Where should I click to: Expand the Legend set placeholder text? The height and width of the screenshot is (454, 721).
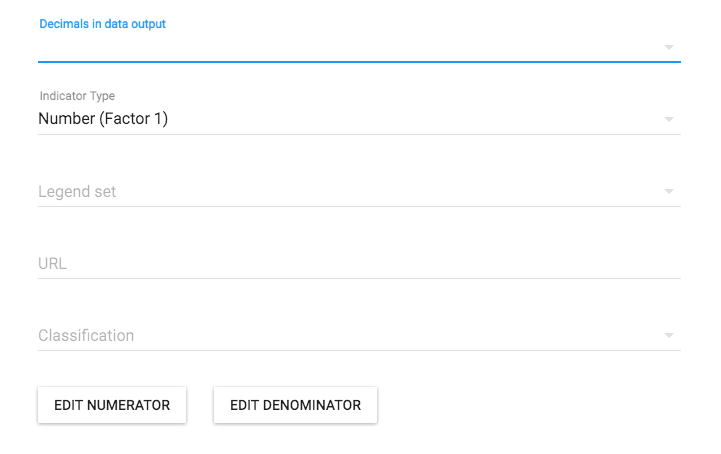[x=77, y=191]
